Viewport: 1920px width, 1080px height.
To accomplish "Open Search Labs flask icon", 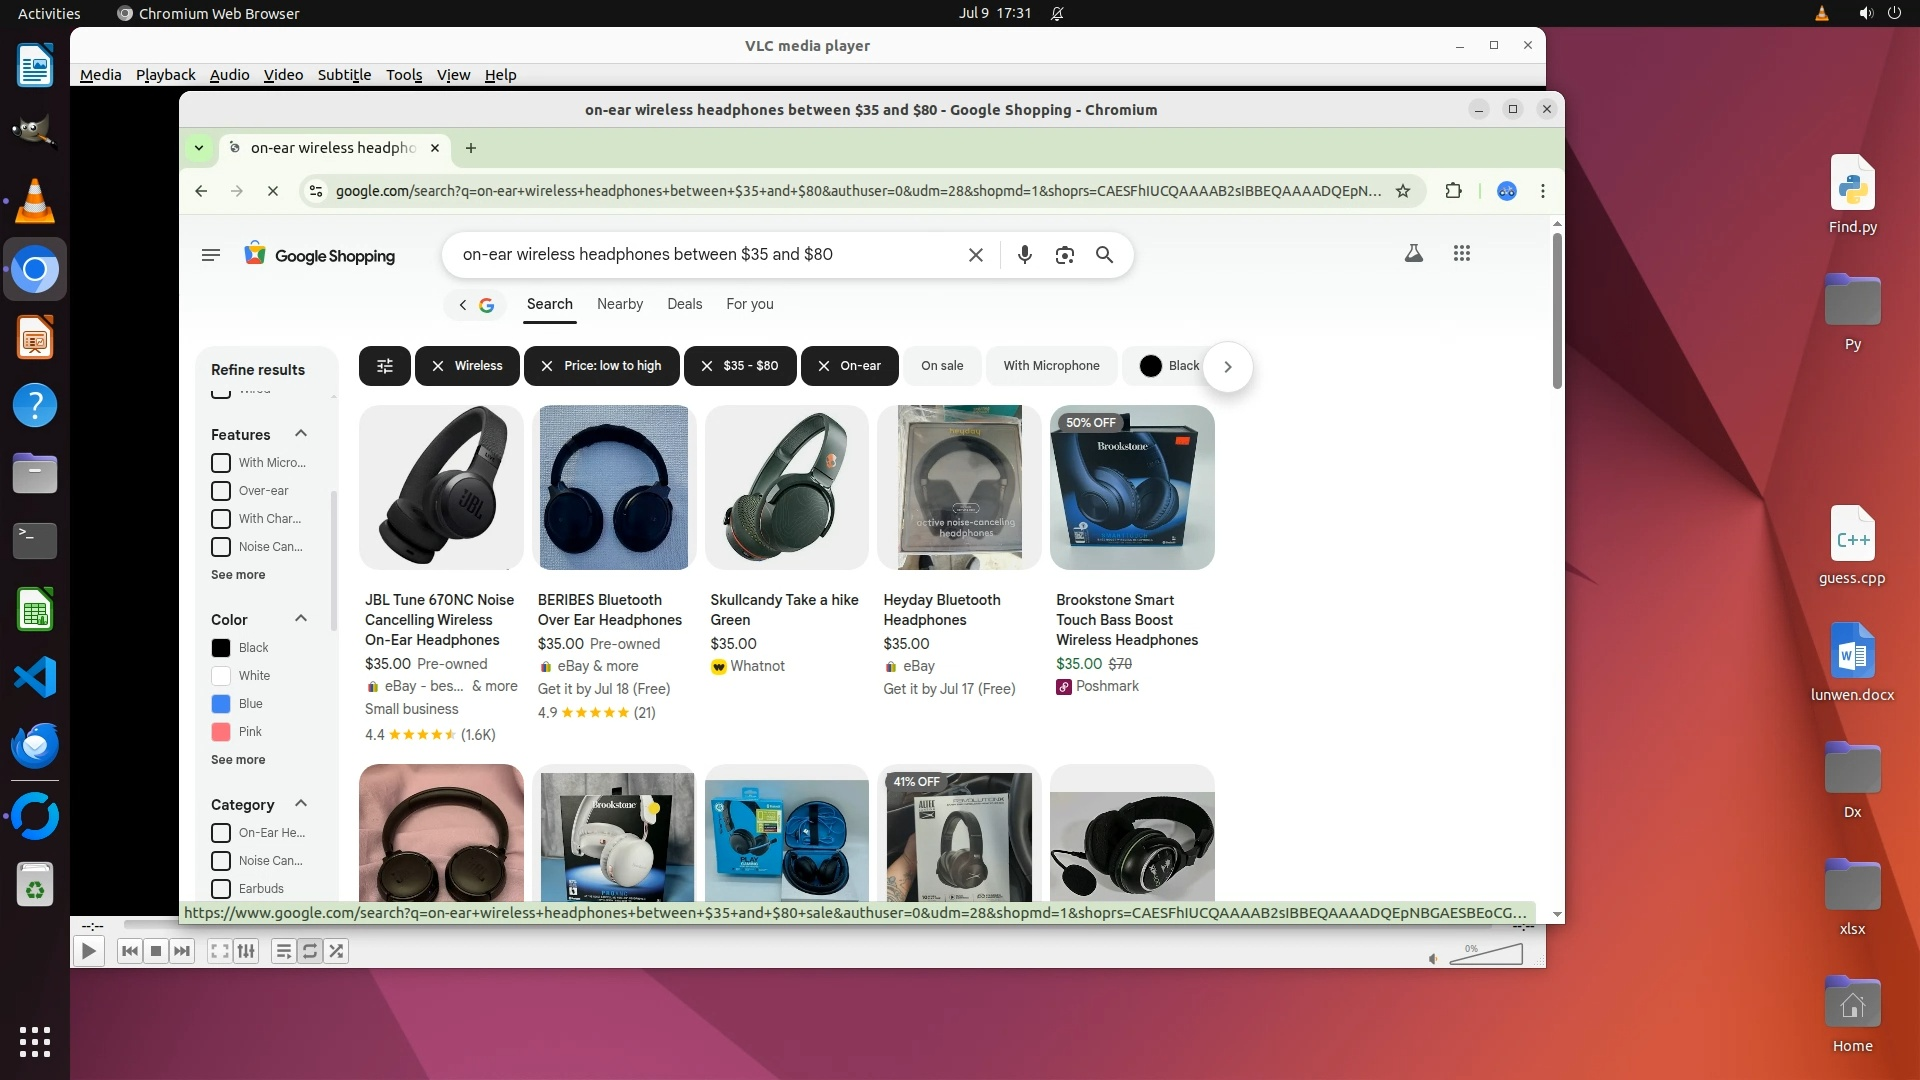I will click(x=1413, y=254).
